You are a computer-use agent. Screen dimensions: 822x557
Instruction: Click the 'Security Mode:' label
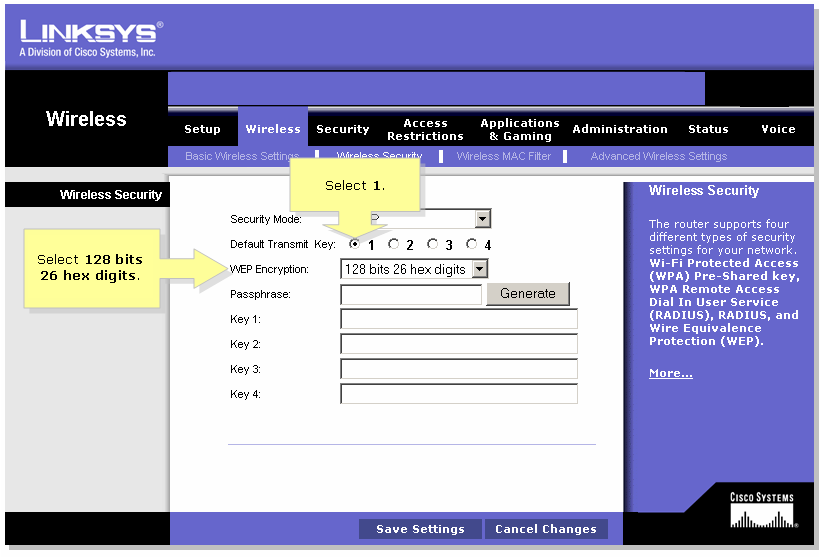tap(266, 219)
